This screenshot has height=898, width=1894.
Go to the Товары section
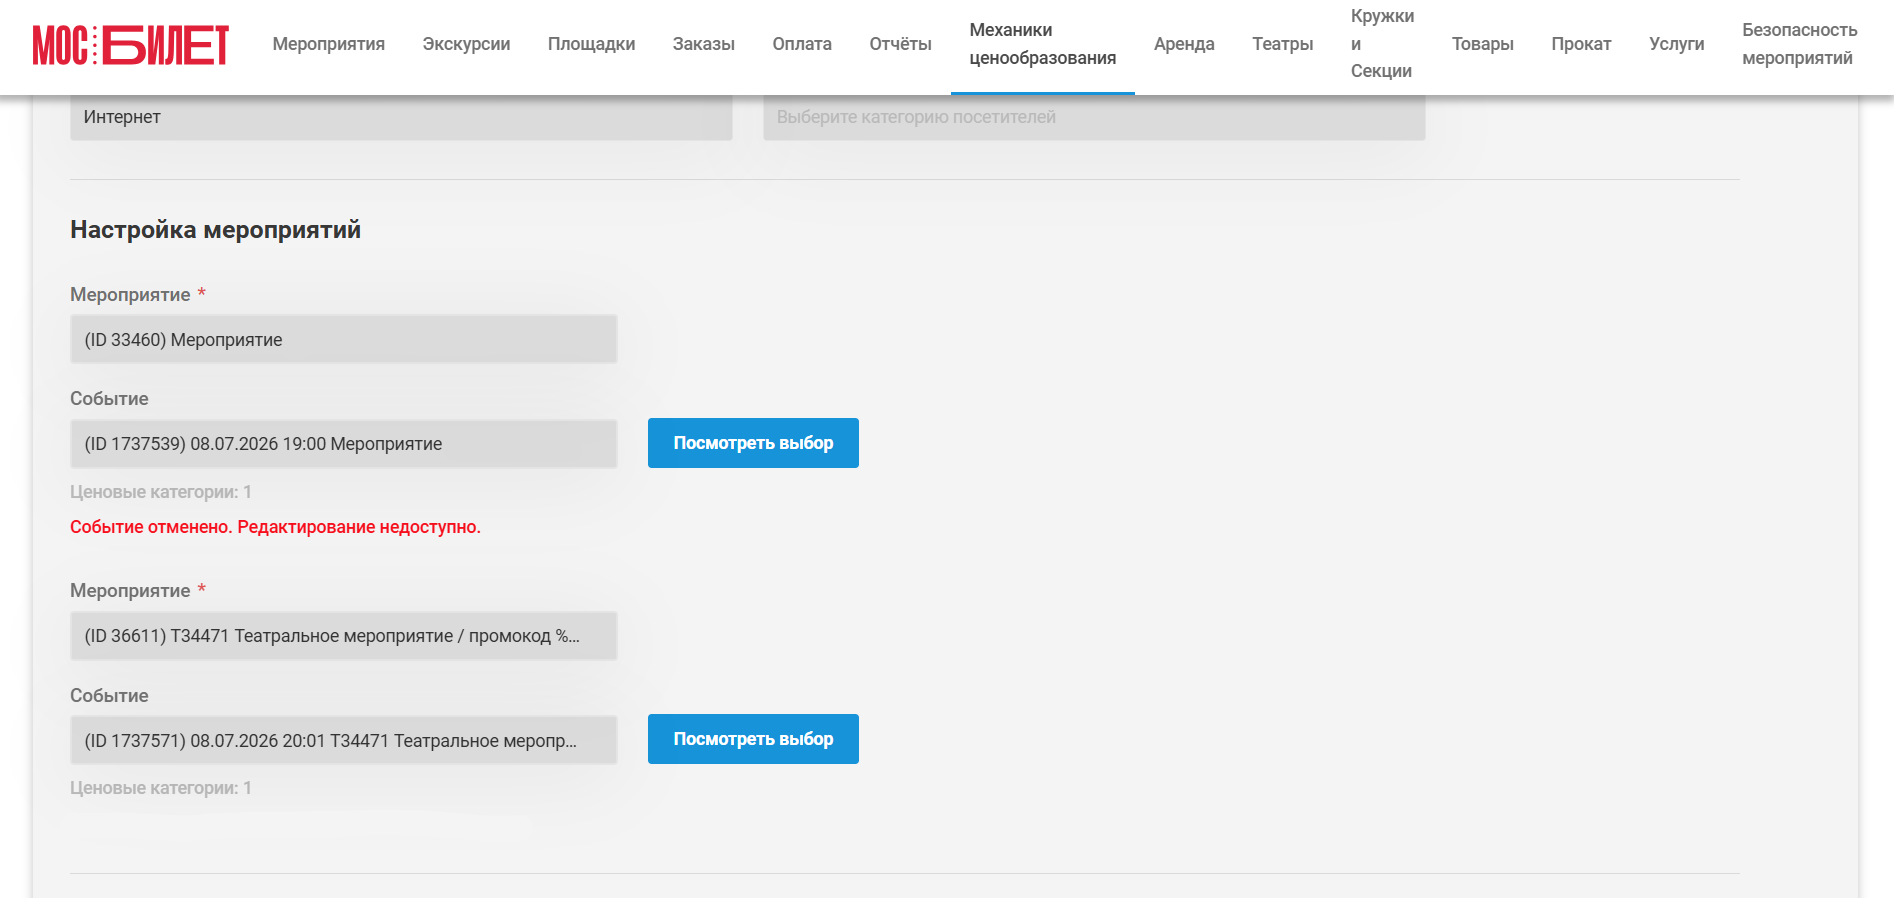coord(1483,44)
